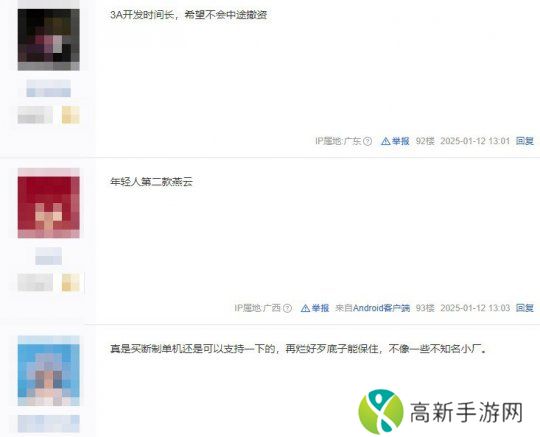Click the yellow level badge under first user
The width and height of the screenshot is (540, 437).
click(71, 115)
